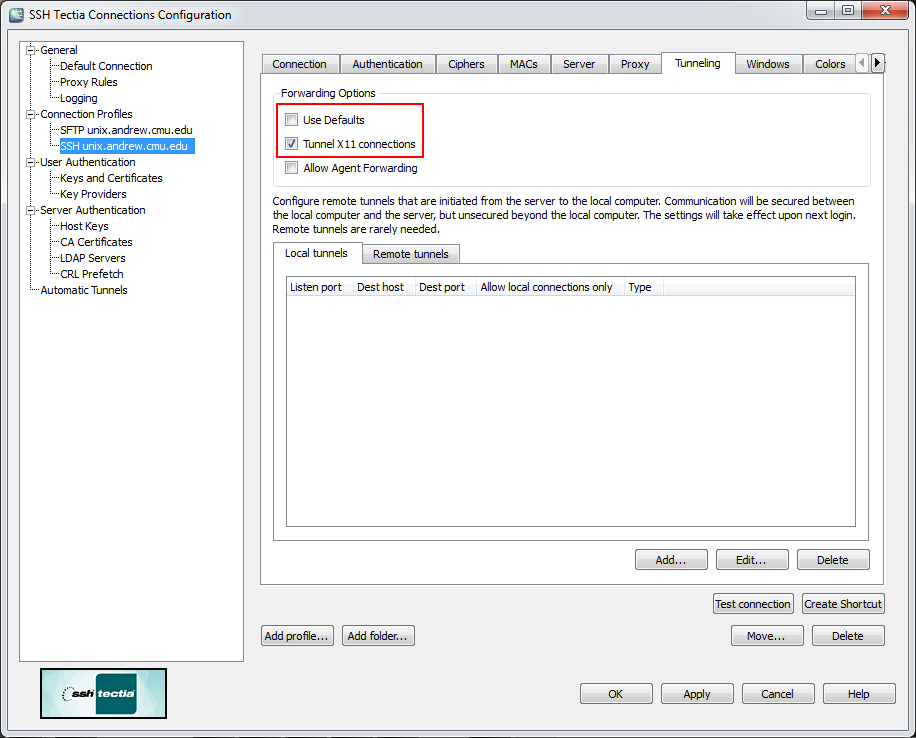The width and height of the screenshot is (916, 738).
Task: Enable Allow Agent Forwarding
Action: [x=292, y=168]
